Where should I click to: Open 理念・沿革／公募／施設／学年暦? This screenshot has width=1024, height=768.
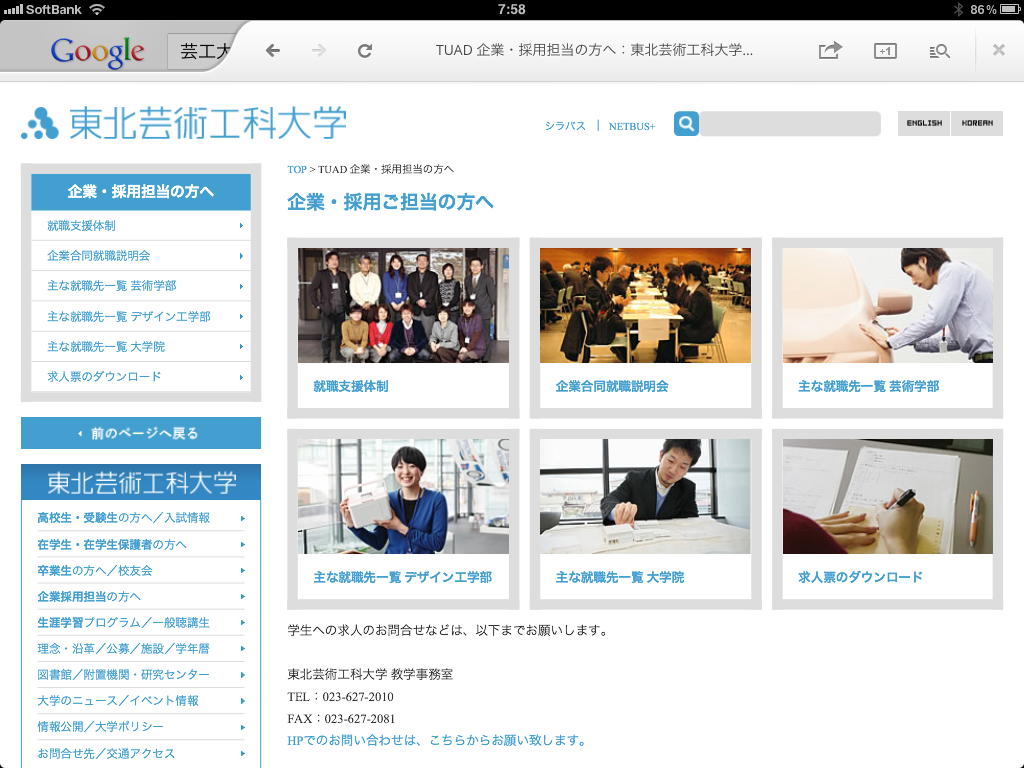(x=141, y=648)
